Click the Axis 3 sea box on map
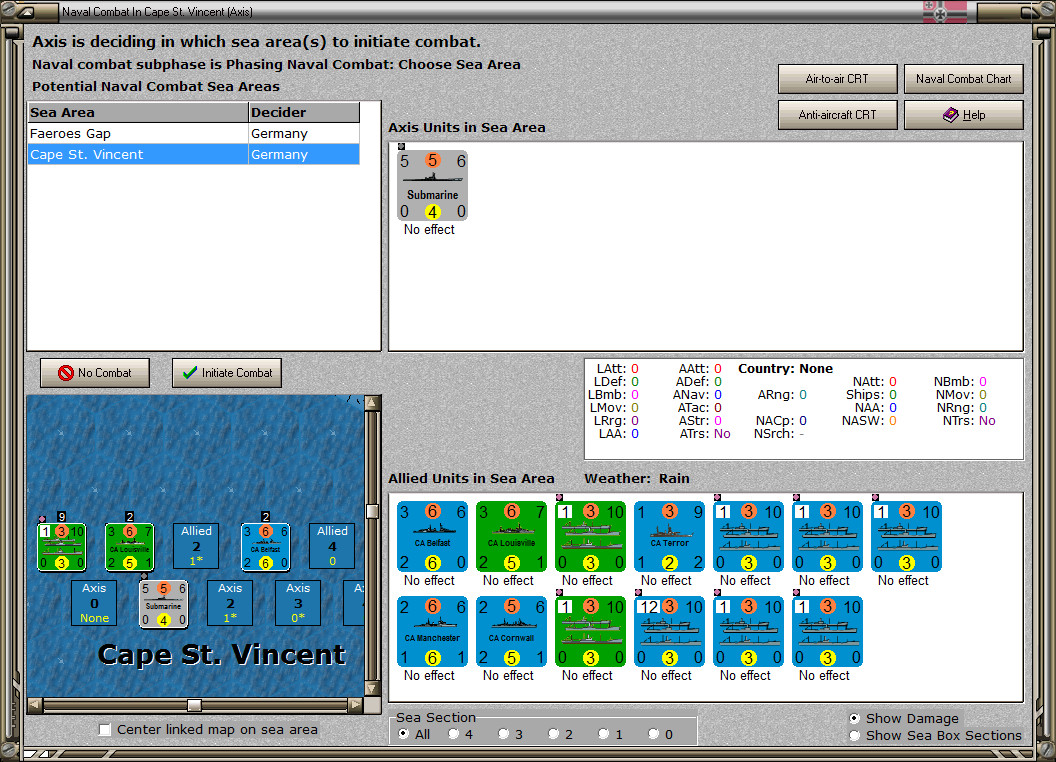Screen dimensions: 1056x762 298,603
